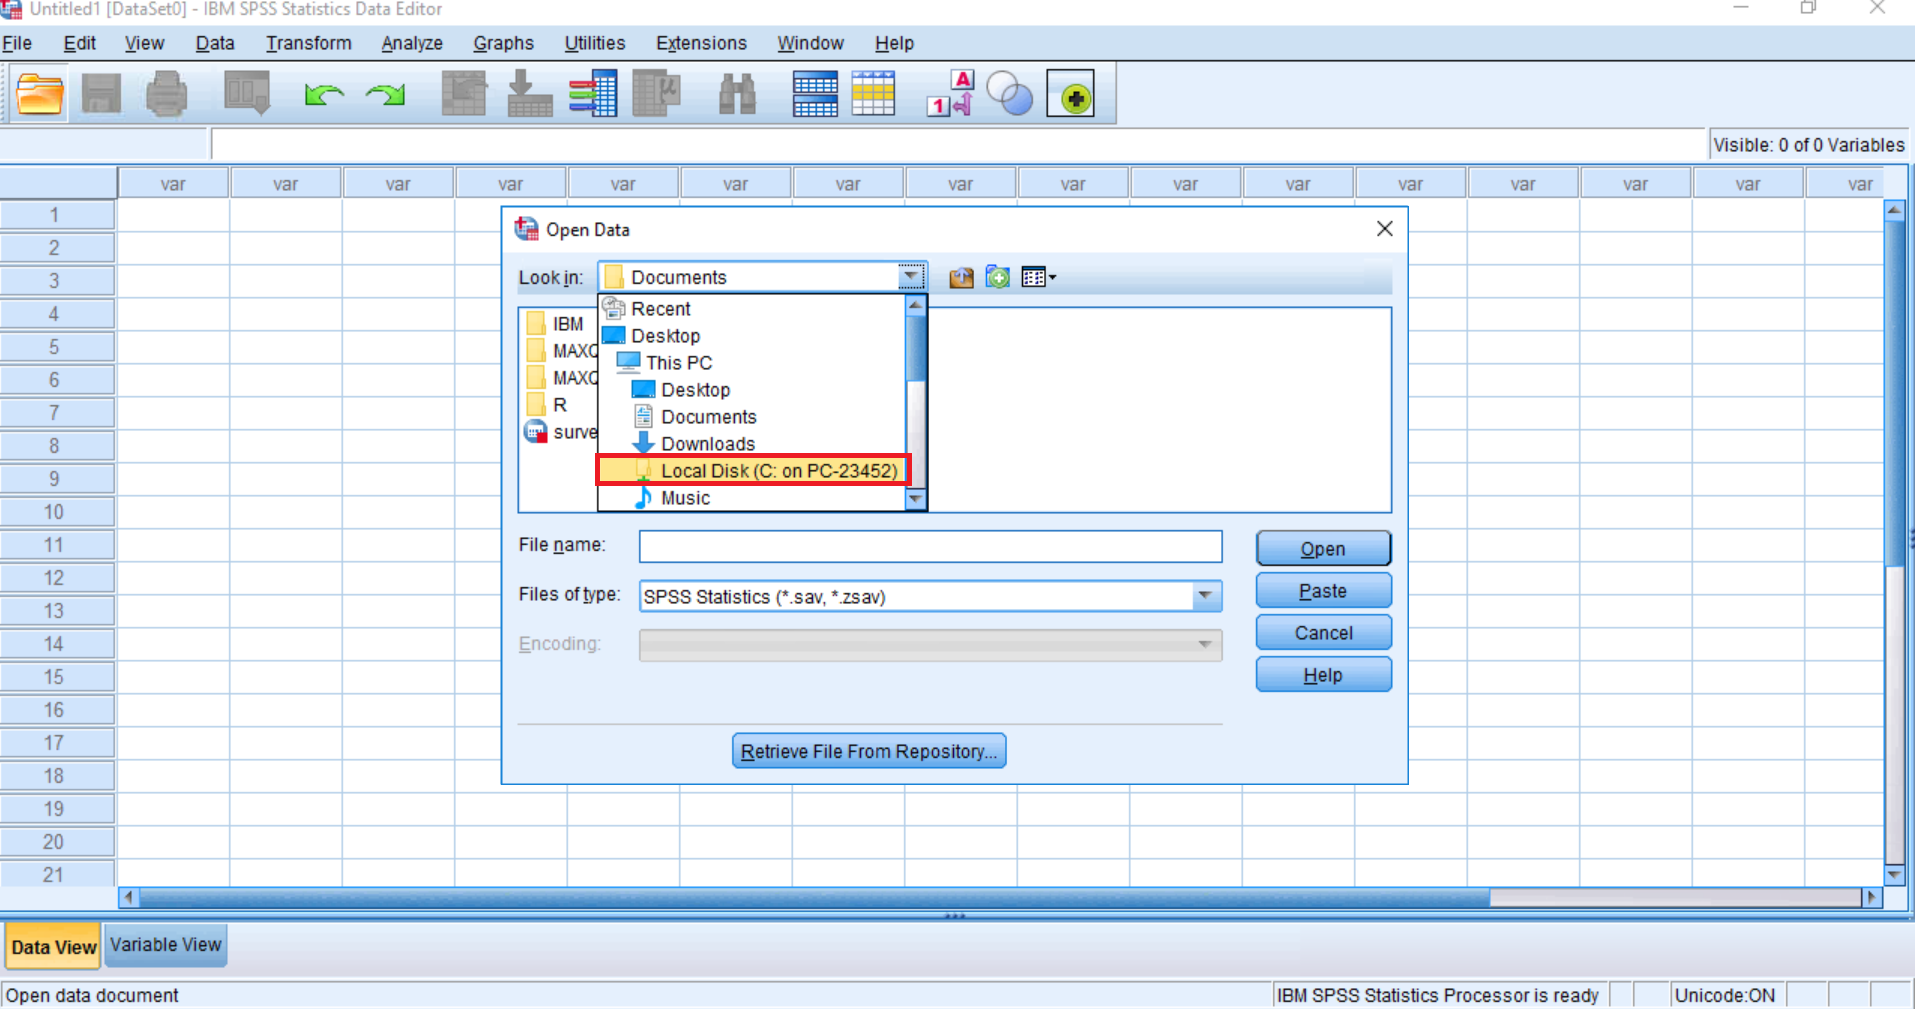This screenshot has width=1915, height=1009.
Task: Click the Help button in dialog
Action: pyautogui.click(x=1323, y=675)
